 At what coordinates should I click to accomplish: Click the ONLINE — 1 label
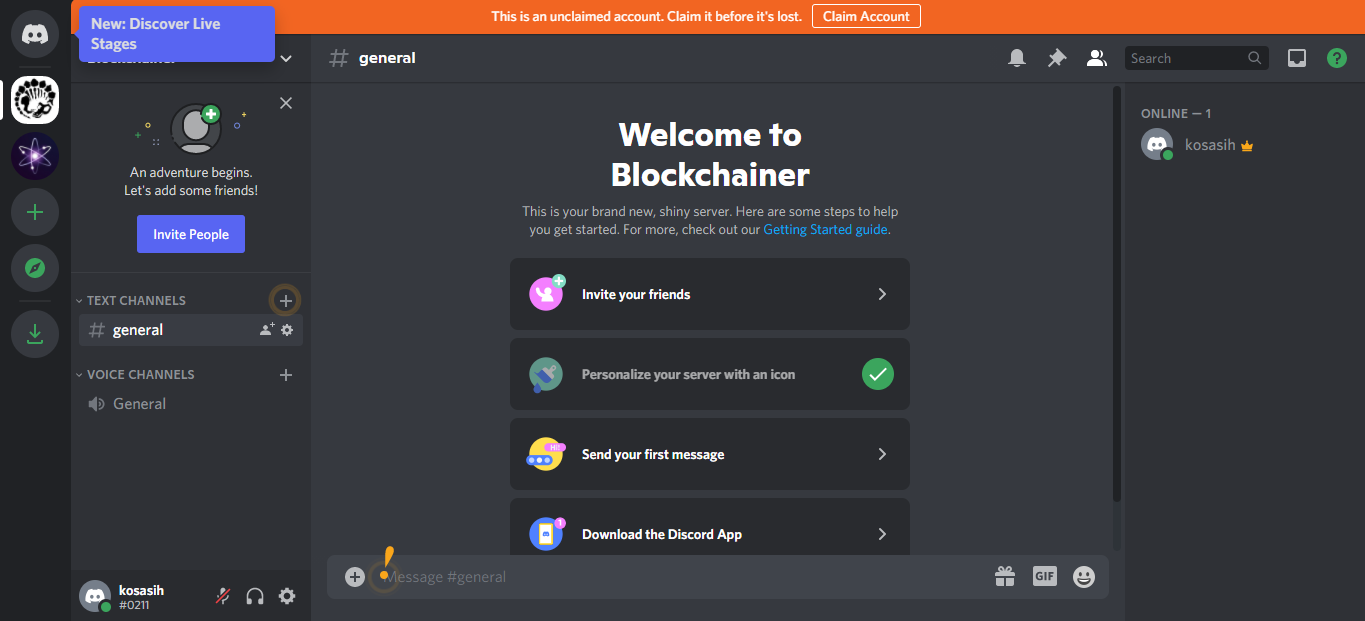(1176, 113)
